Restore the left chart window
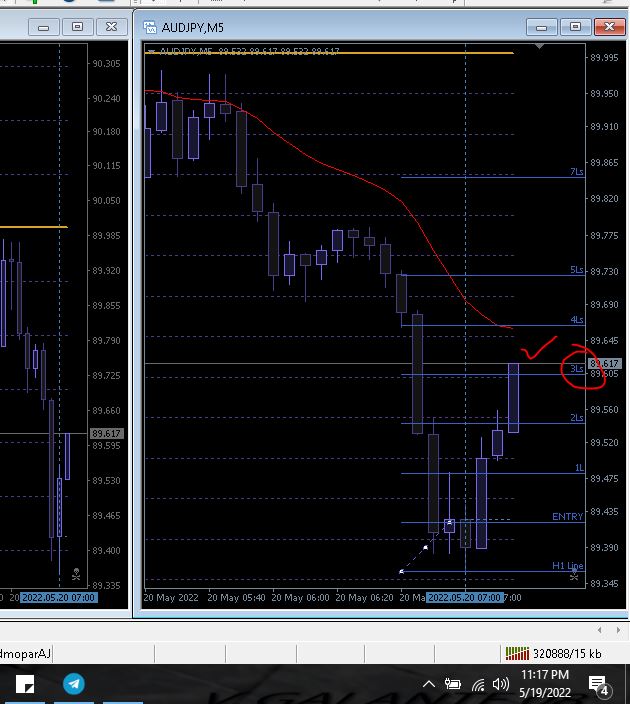The image size is (630, 704). pyautogui.click(x=77, y=27)
